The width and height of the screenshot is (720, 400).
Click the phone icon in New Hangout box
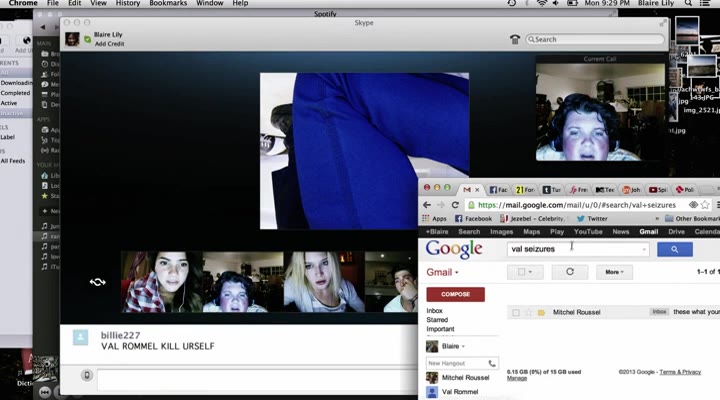click(492, 363)
